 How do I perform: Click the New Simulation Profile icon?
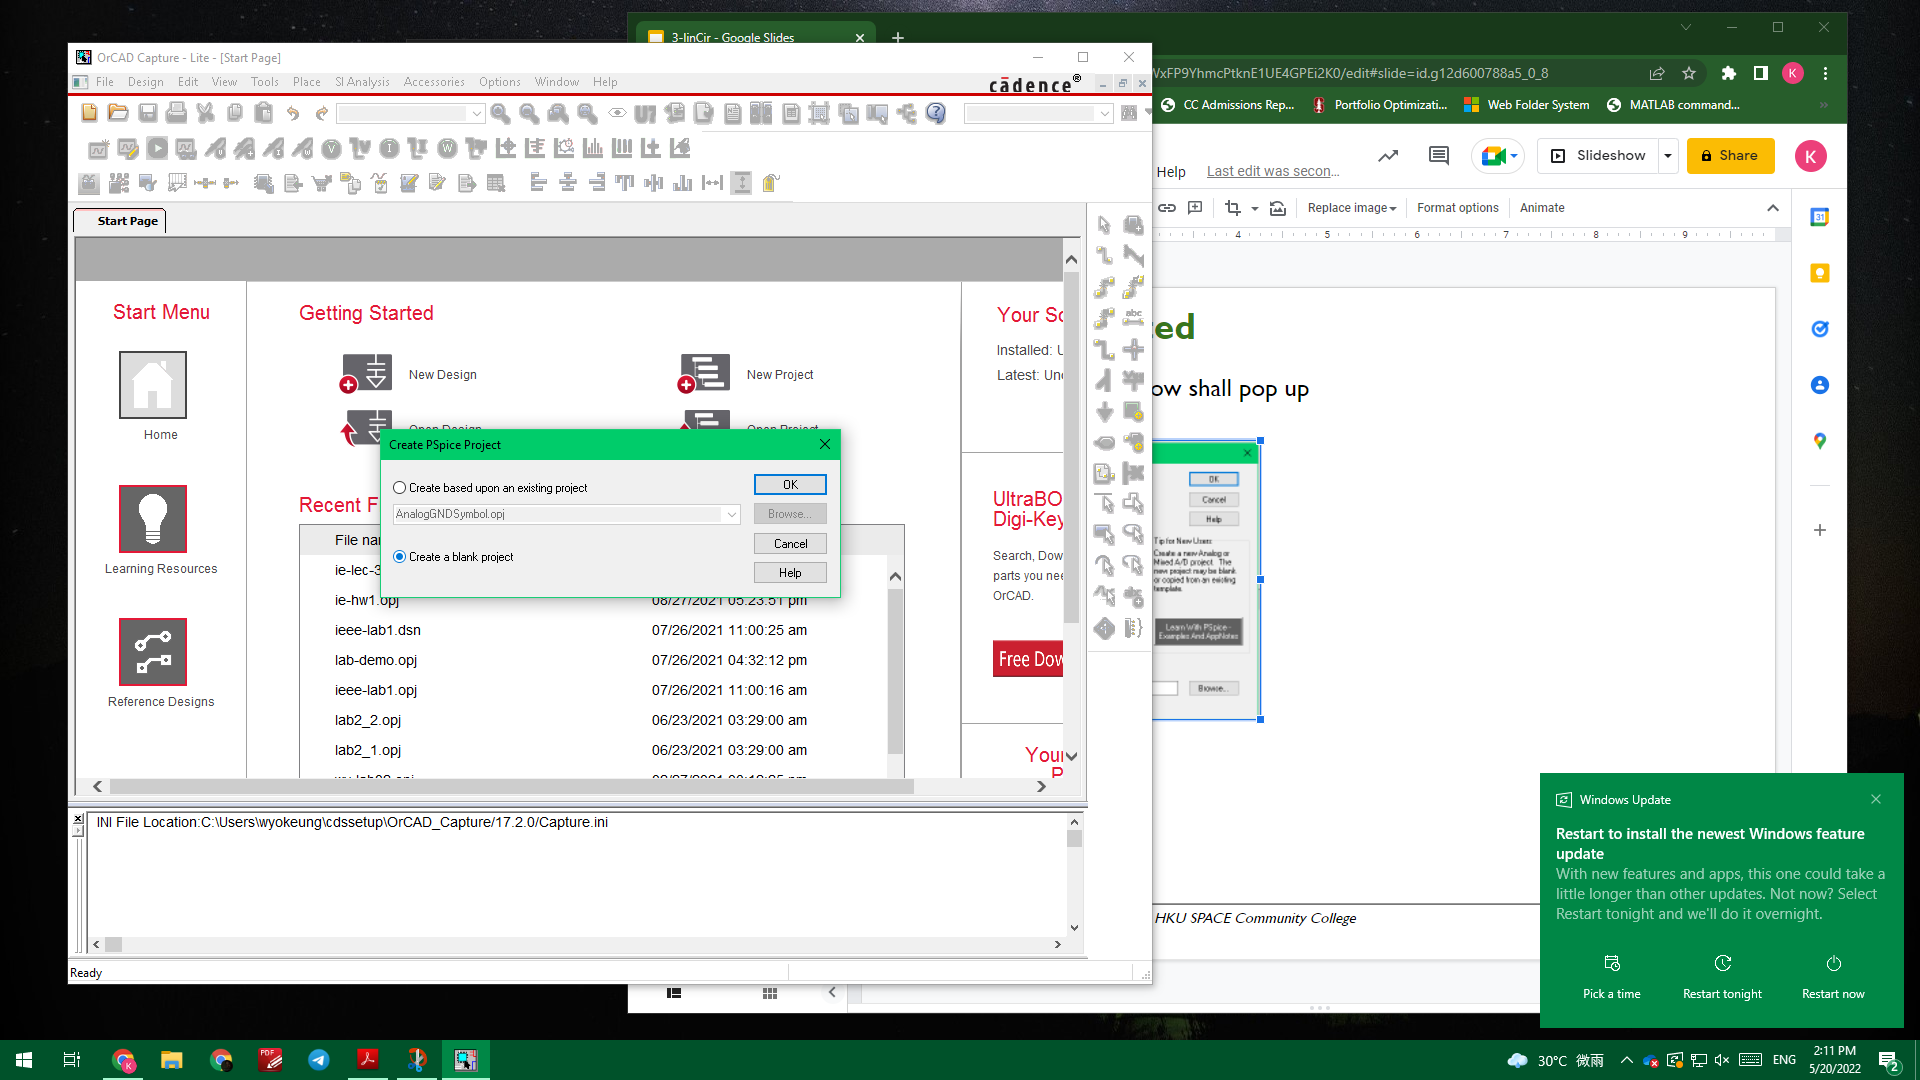point(98,149)
